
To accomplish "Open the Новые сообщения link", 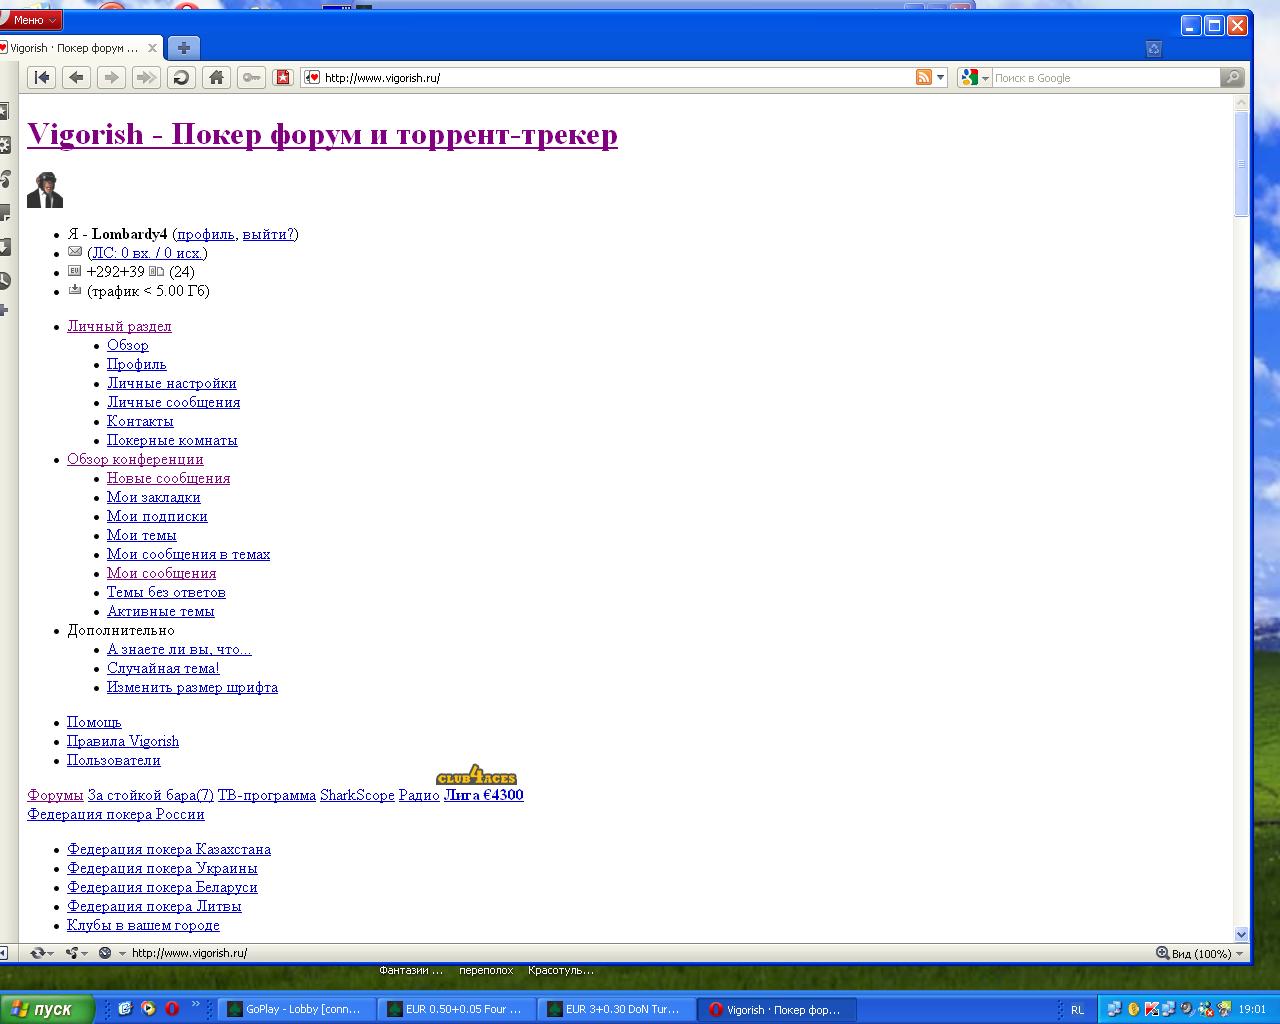I will pos(168,478).
